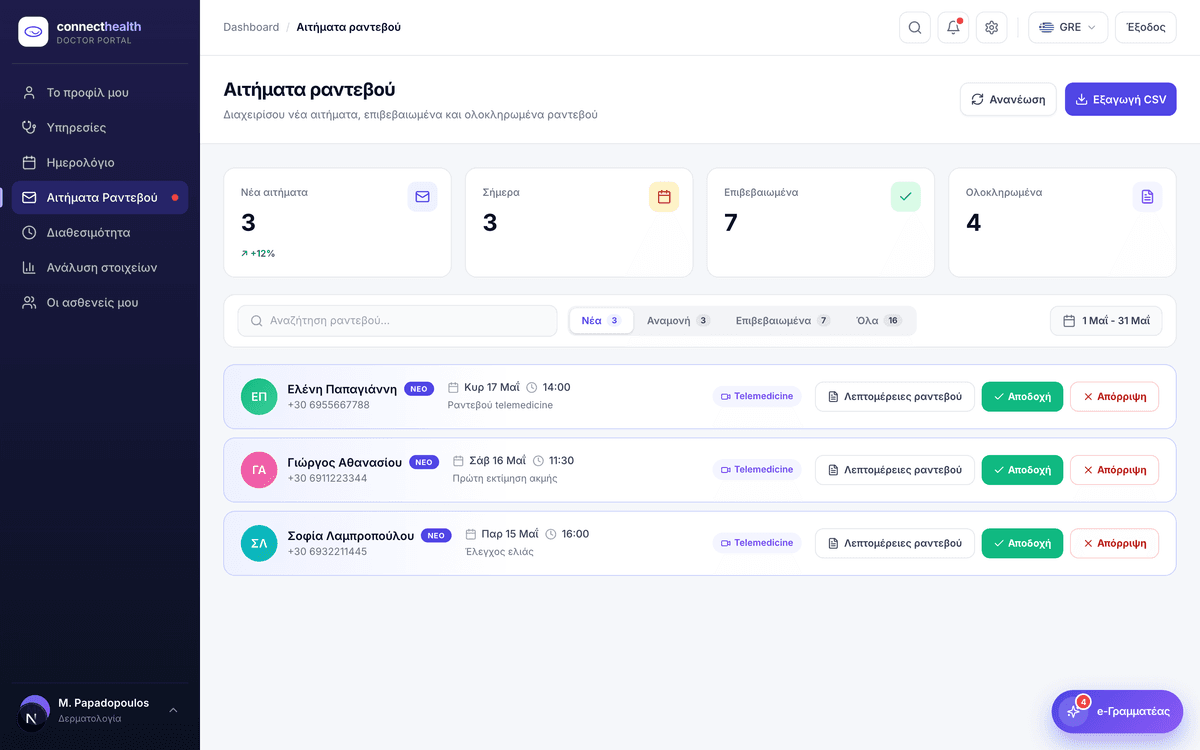The image size is (1200, 750).
Task: Switch to the Όλα tab
Action: tap(879, 321)
